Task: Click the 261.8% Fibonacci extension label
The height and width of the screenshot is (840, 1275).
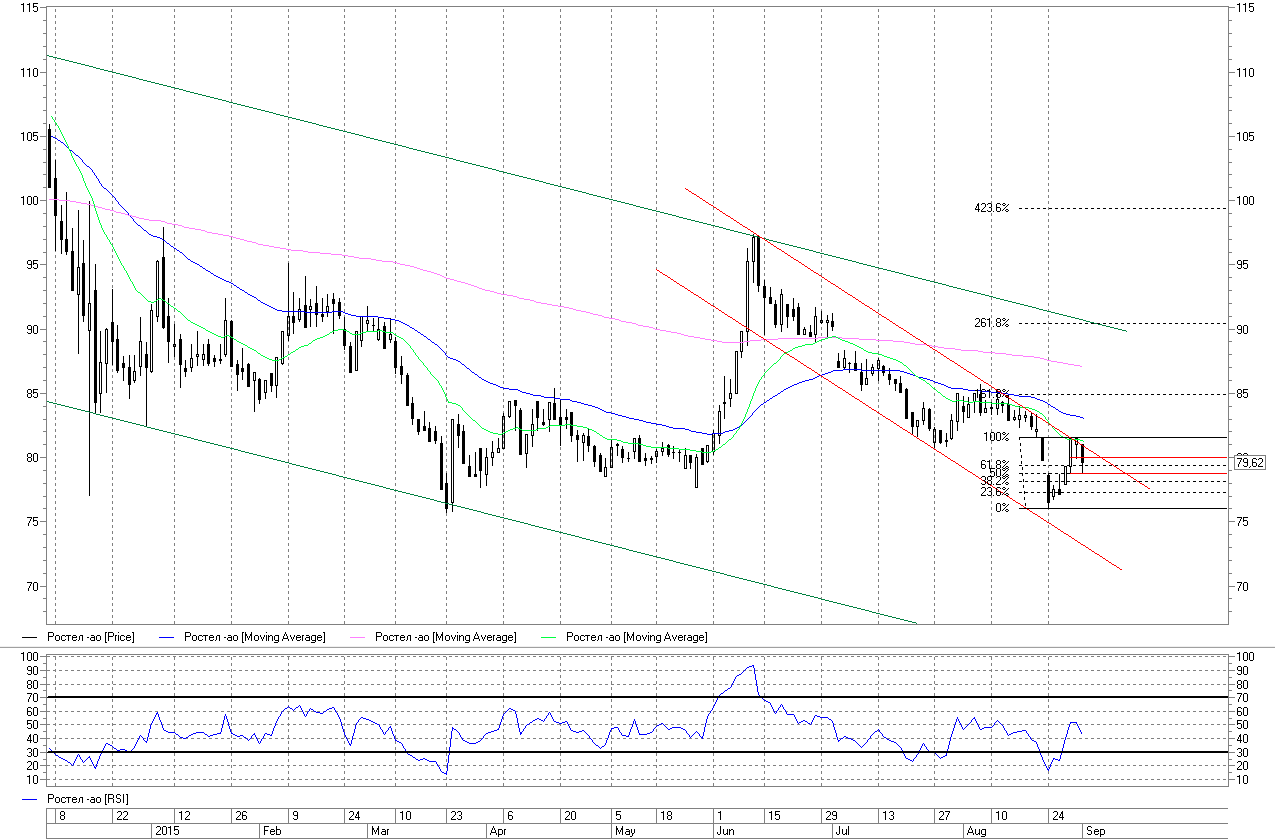Action: point(991,323)
